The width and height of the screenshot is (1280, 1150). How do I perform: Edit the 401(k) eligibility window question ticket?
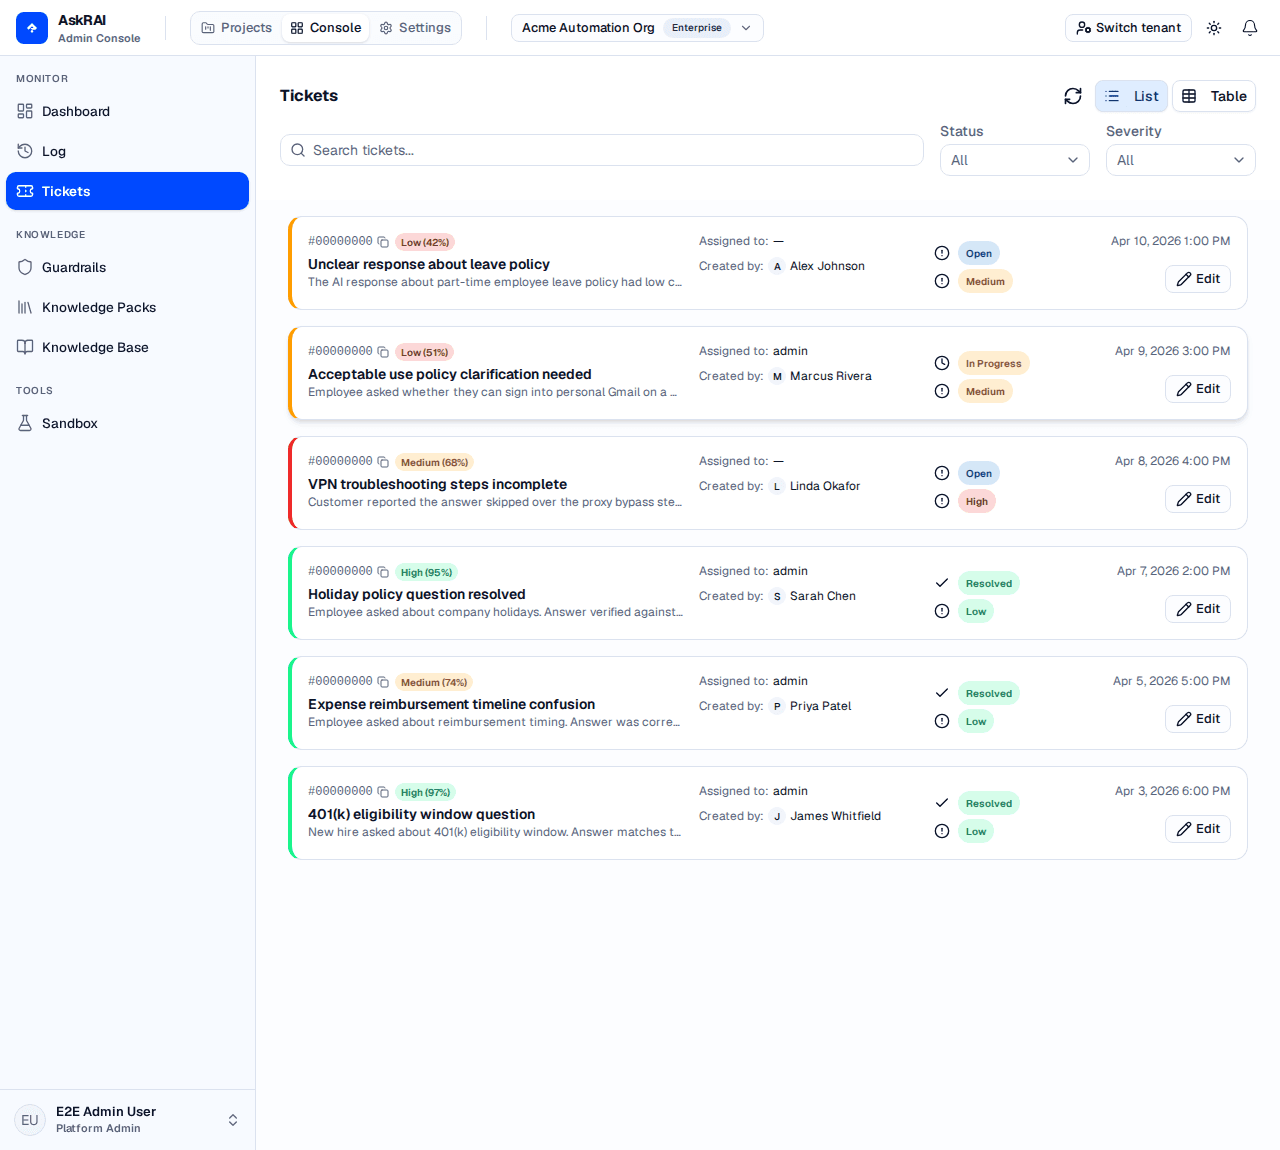[x=1198, y=829]
